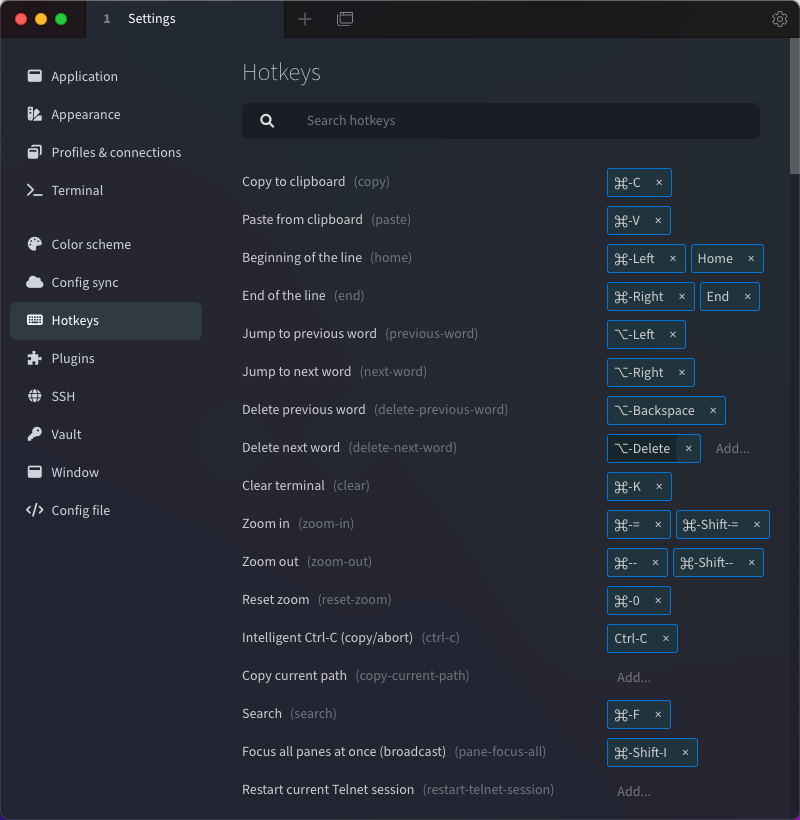
Task: Remove the Home hotkey binding
Action: pyautogui.click(x=751, y=259)
